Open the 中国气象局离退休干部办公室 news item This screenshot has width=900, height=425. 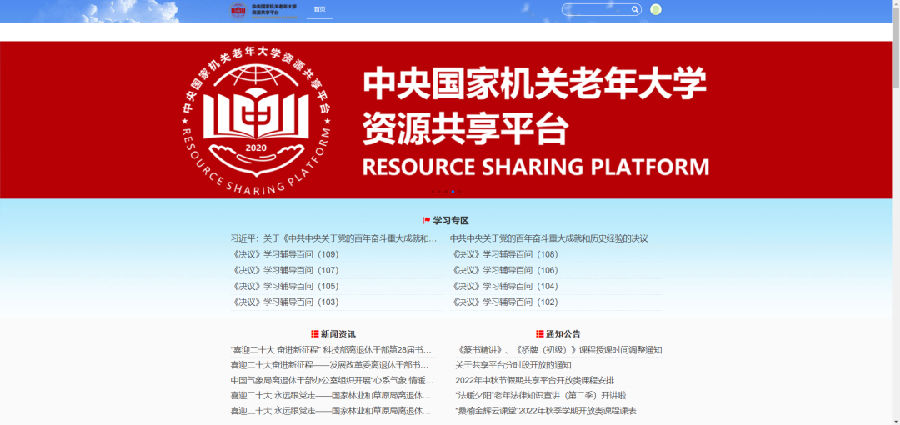pos(328,380)
